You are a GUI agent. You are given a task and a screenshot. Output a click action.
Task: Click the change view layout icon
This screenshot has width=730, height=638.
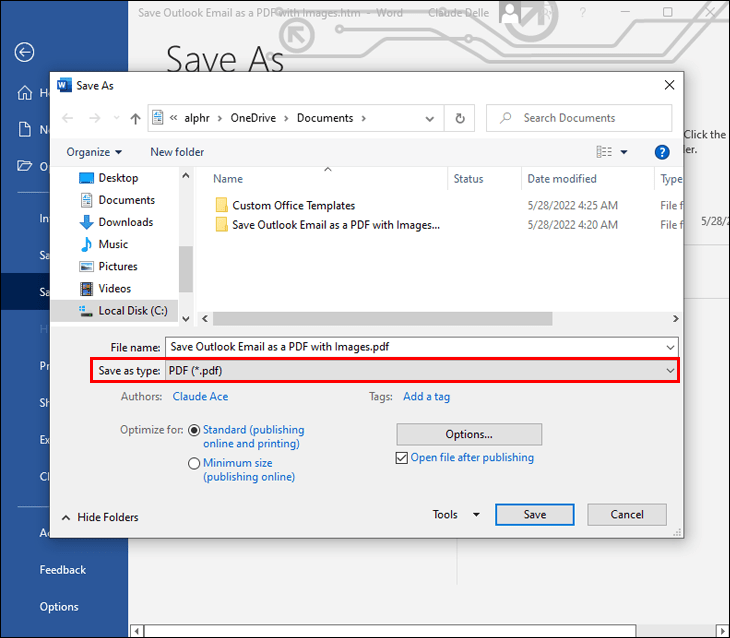click(x=604, y=152)
